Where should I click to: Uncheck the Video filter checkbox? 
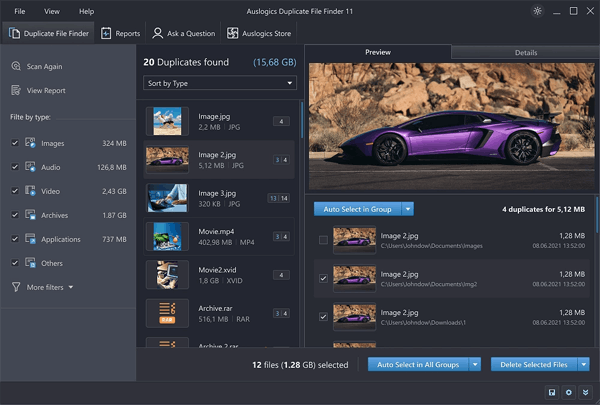click(15, 191)
